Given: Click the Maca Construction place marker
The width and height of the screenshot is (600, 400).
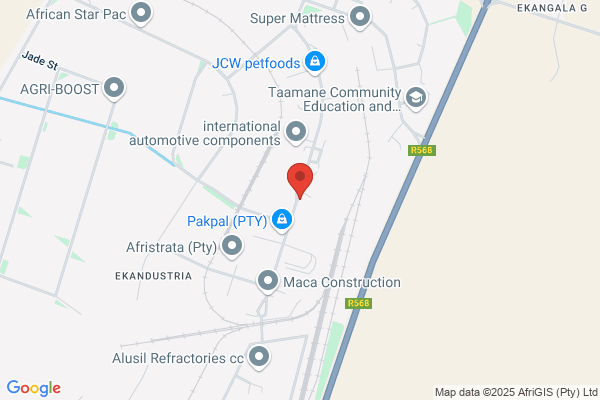Looking at the screenshot, I should 268,282.
